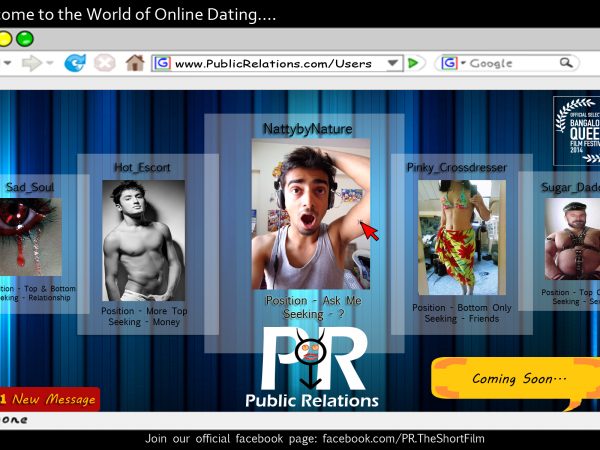Open the Sad_Soul crying eye photo

[x=30, y=237]
